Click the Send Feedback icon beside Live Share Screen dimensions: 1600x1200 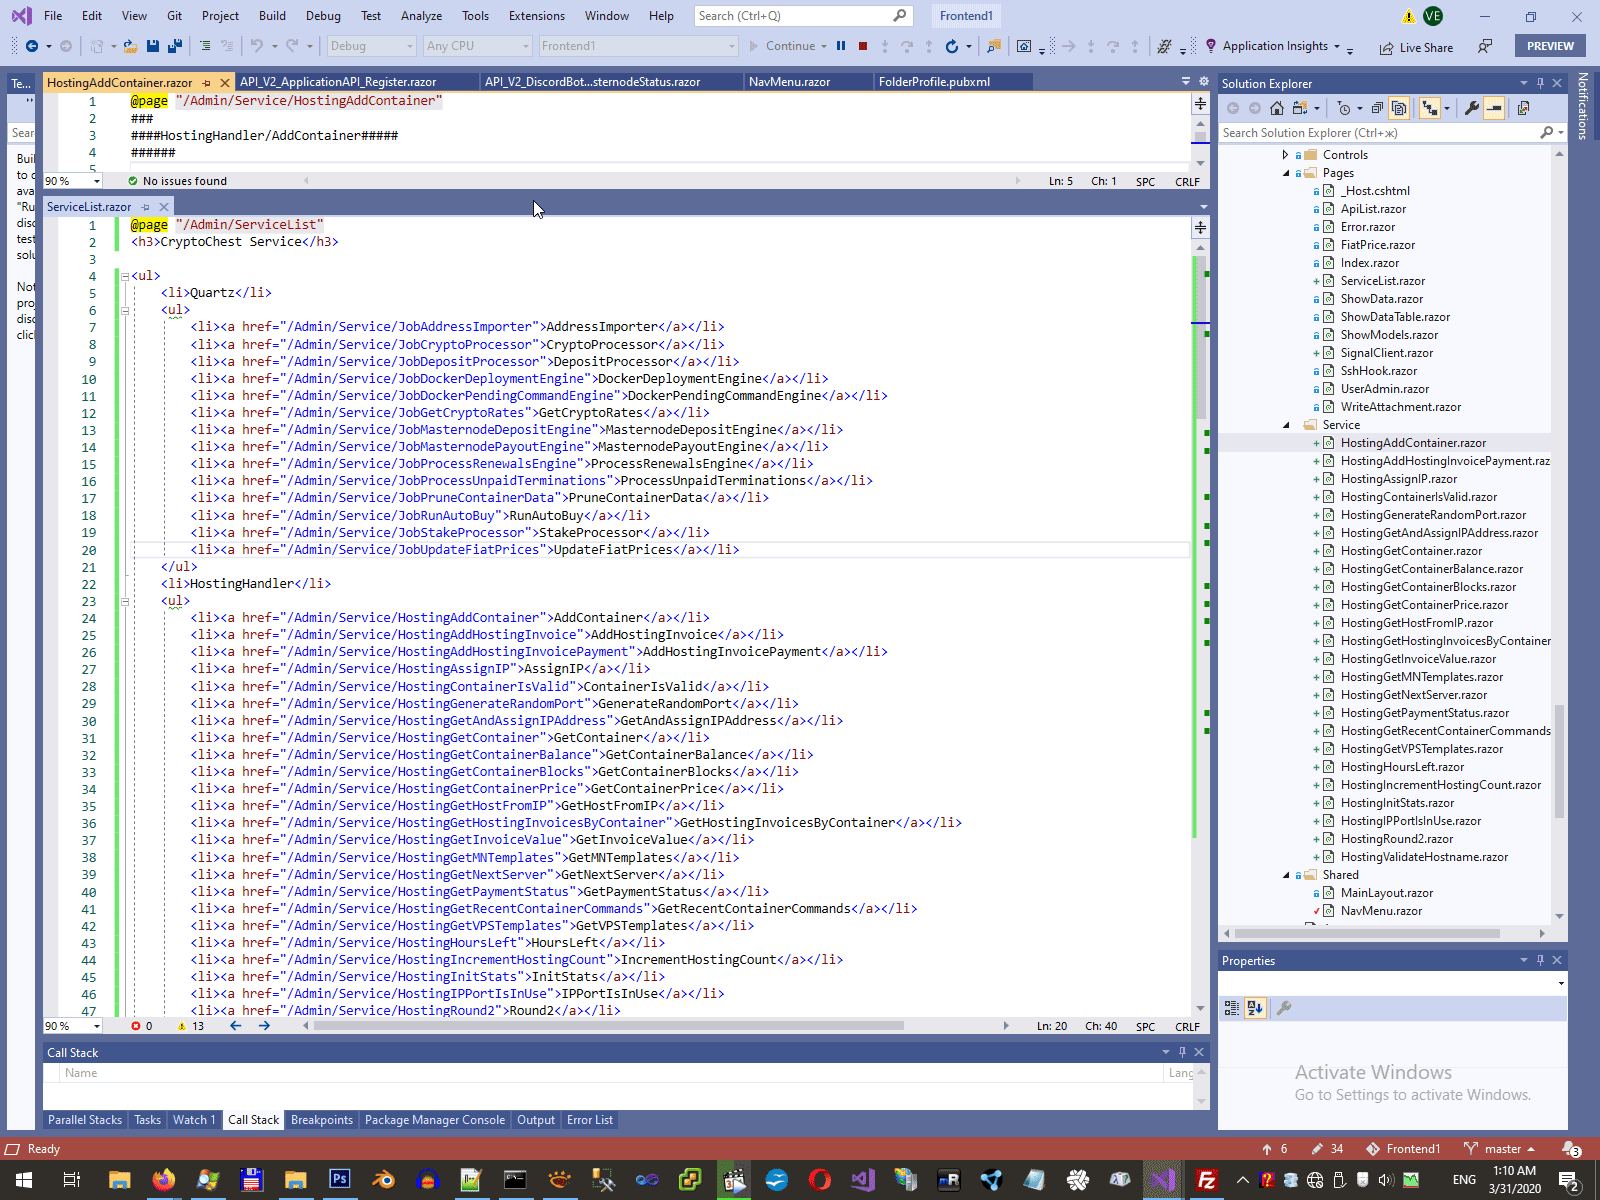click(1485, 47)
